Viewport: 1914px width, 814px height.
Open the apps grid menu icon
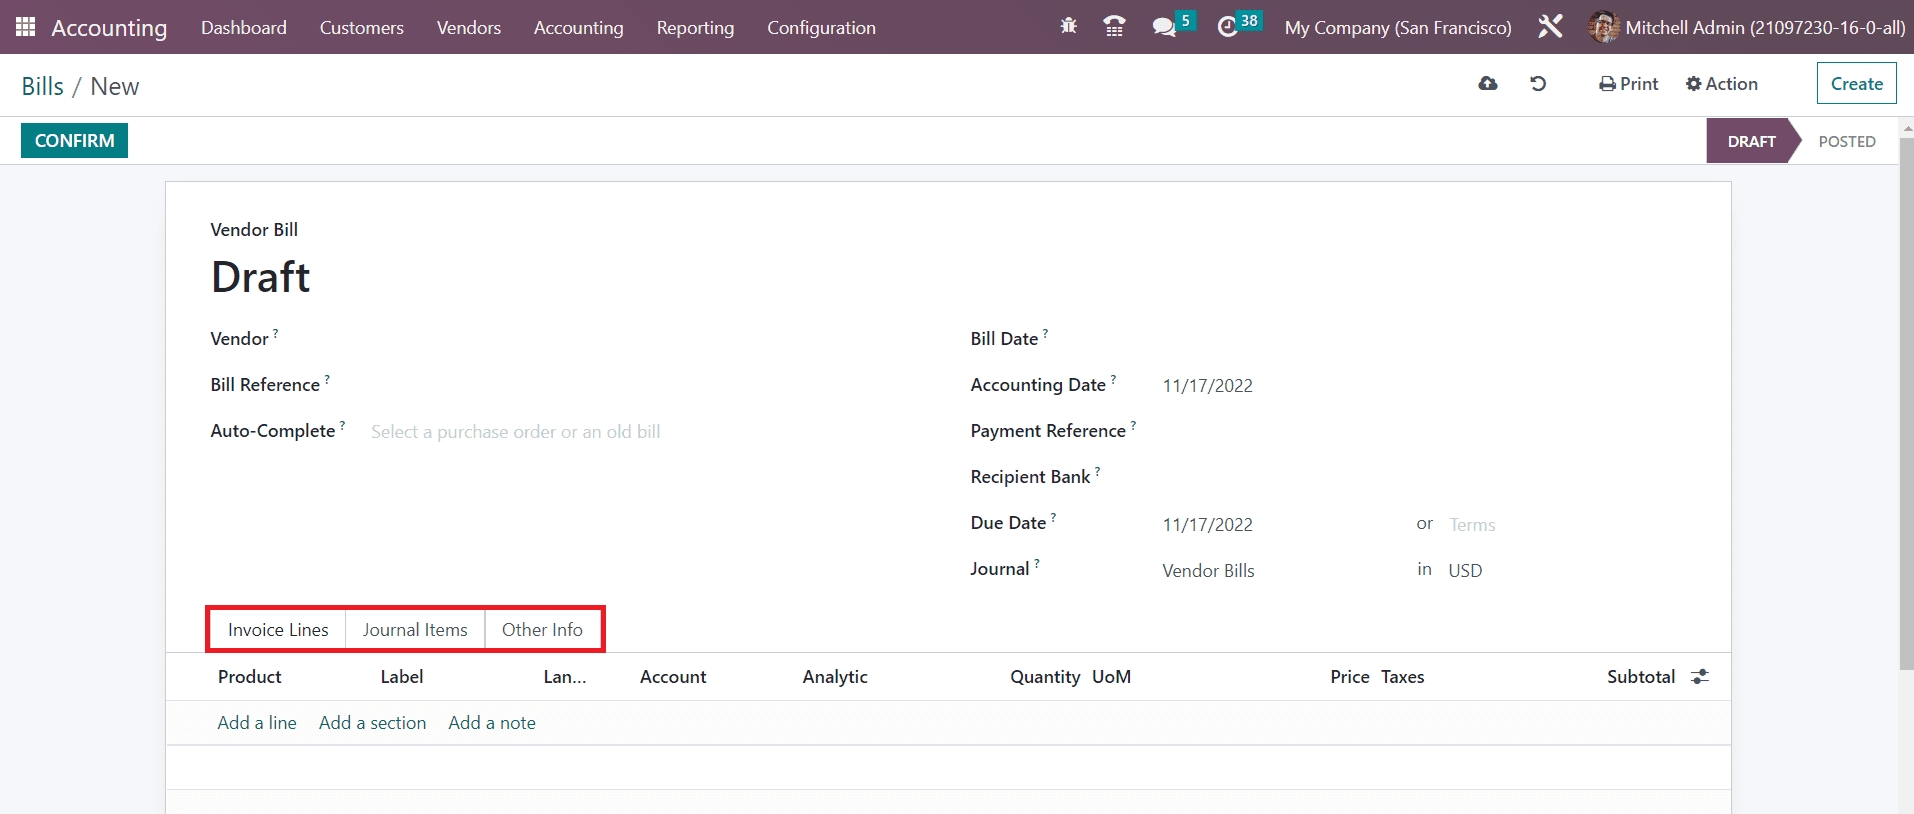(x=26, y=27)
